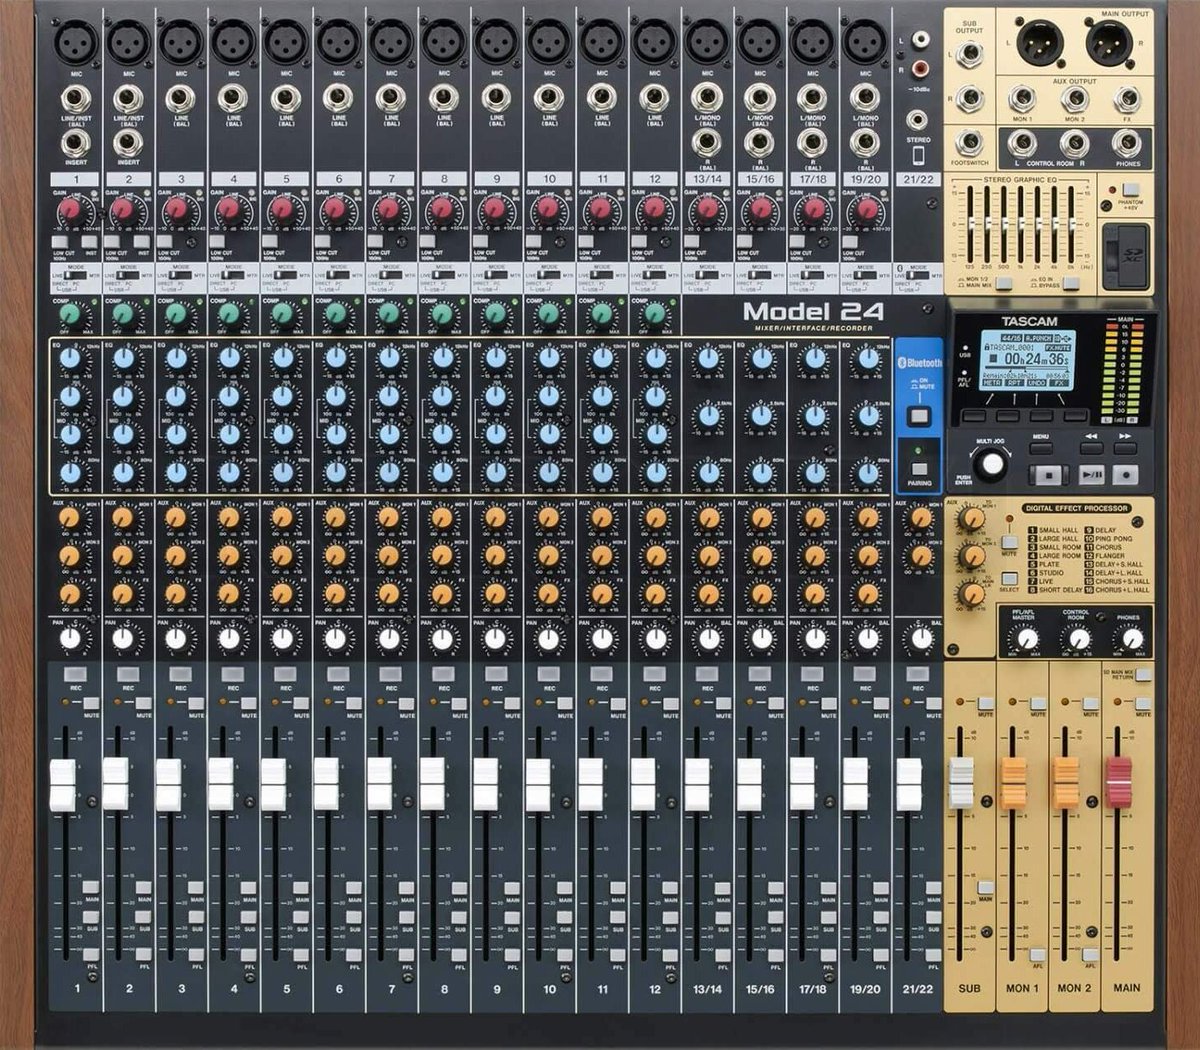1200x1050 pixels.
Task: Click the green COMP knob on channel 7
Action: [388, 313]
